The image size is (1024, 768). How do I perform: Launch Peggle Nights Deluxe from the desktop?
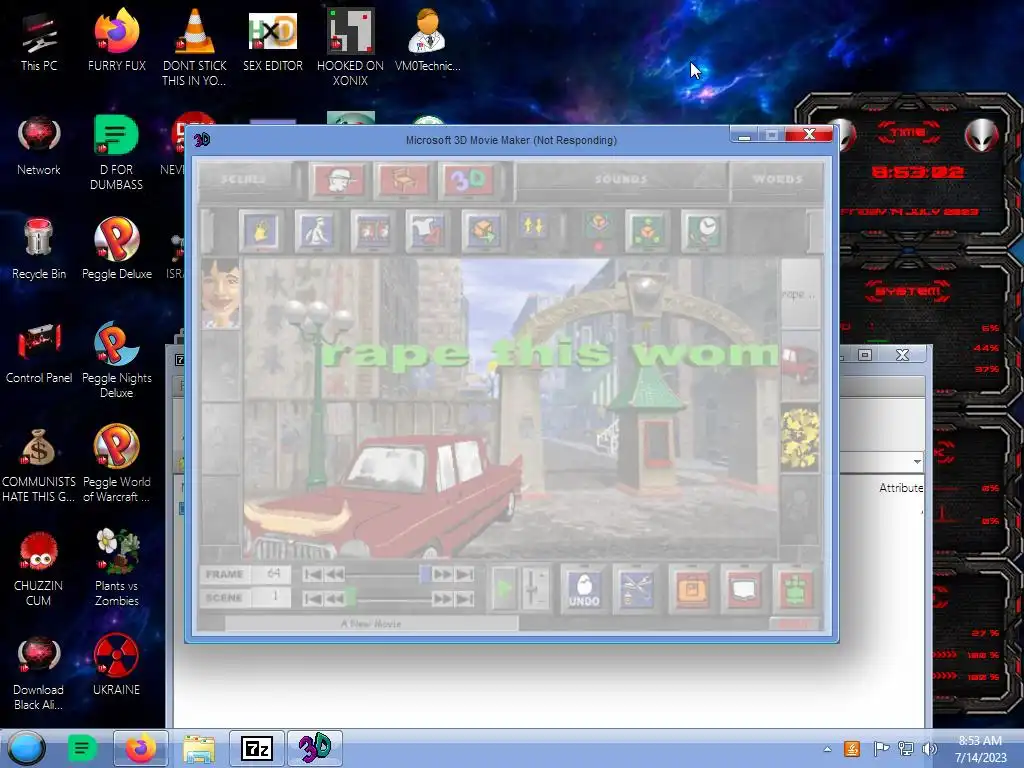117,360
